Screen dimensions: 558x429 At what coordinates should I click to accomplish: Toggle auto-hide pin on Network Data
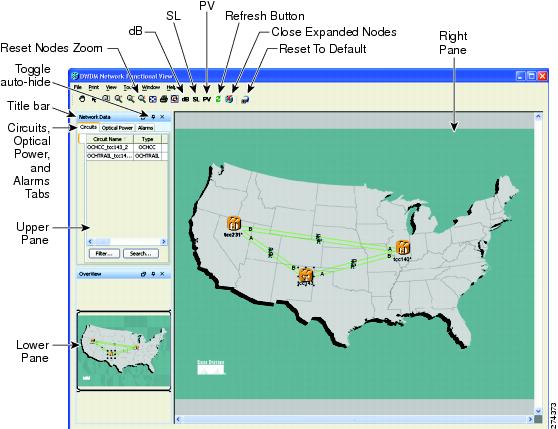153,117
